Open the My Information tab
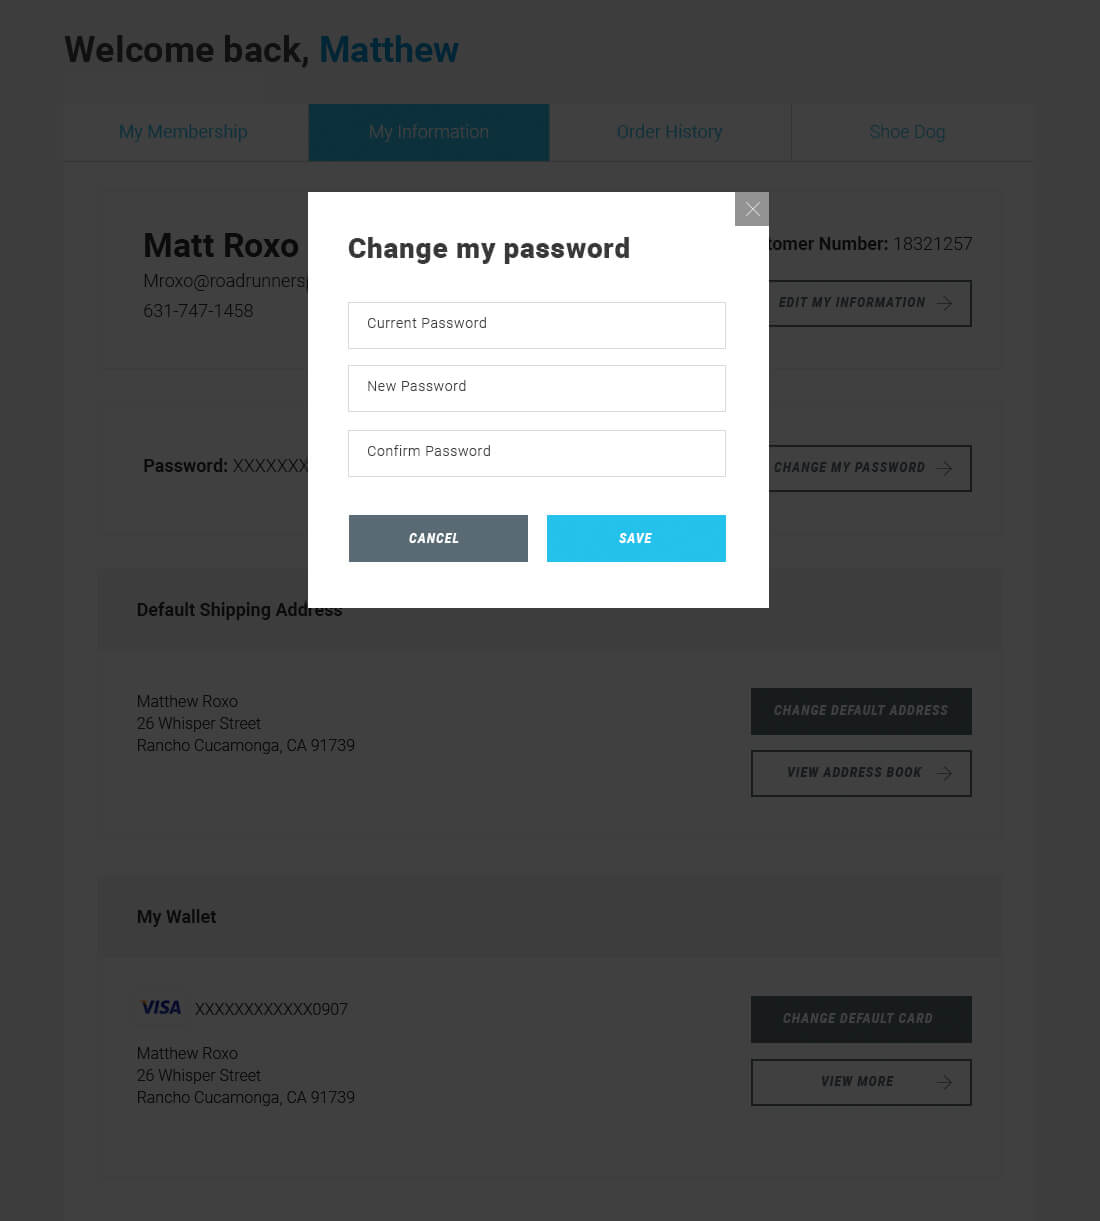The height and width of the screenshot is (1221, 1100). (x=429, y=132)
